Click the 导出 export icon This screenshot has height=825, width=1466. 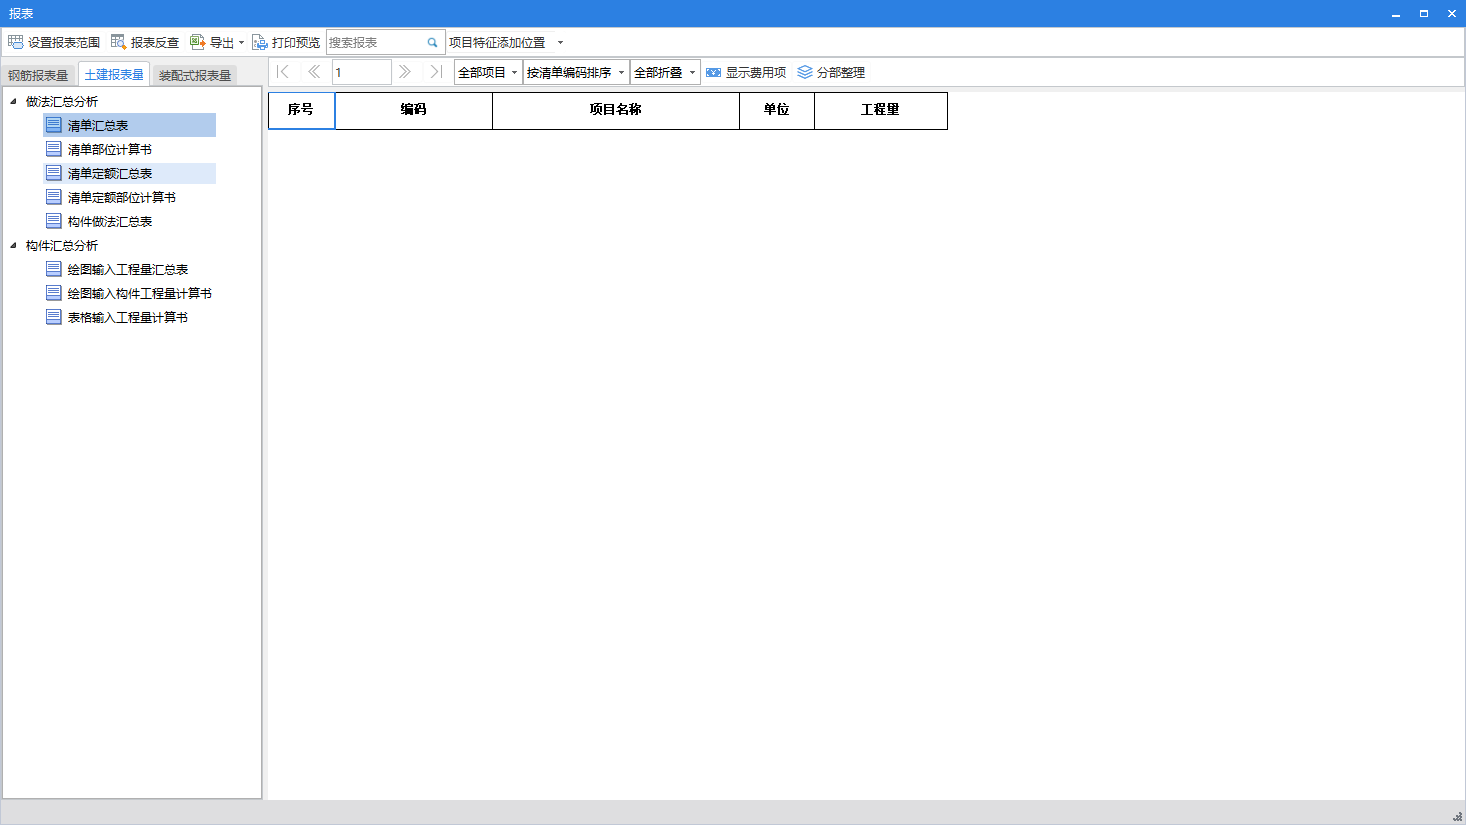point(197,42)
